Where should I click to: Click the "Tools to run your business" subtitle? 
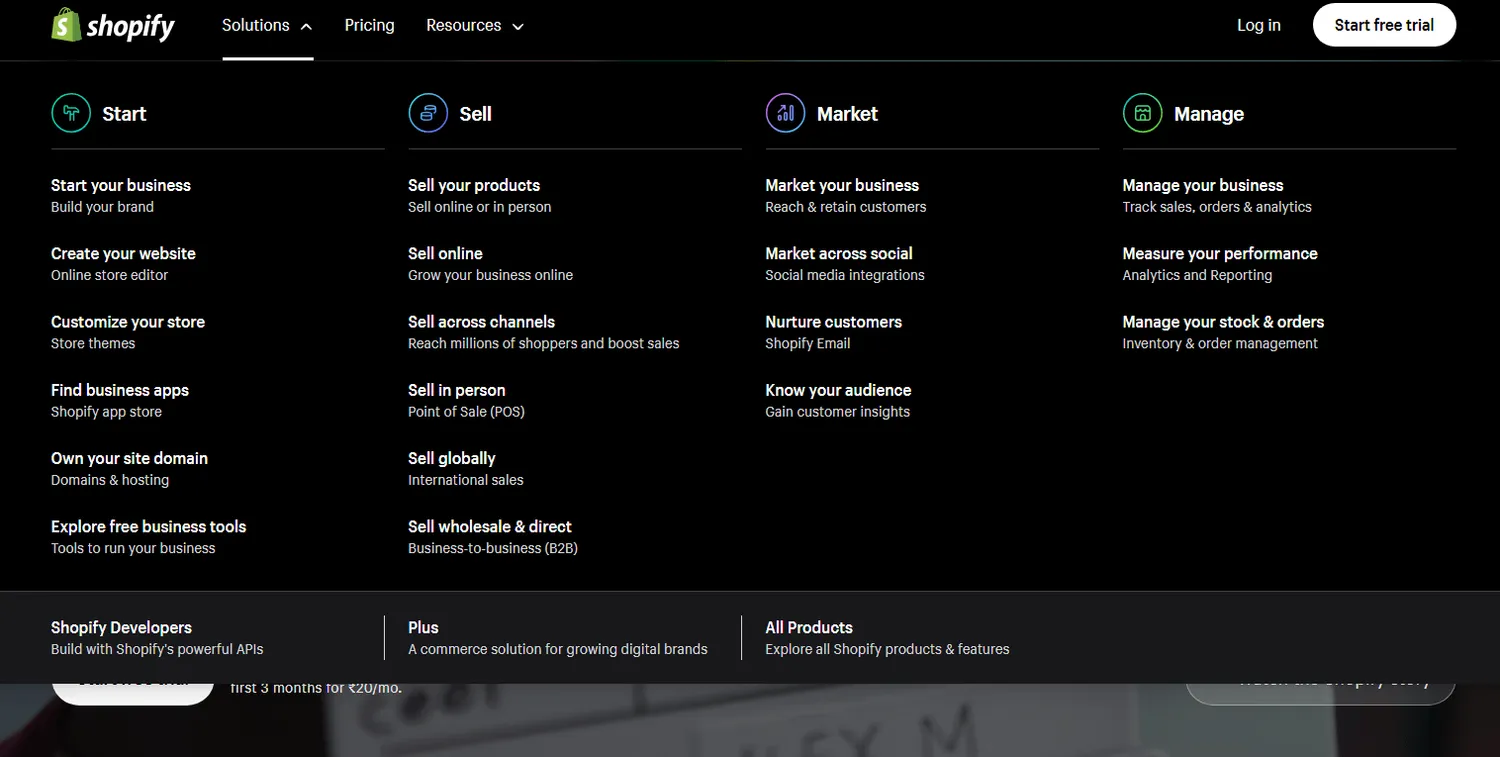click(133, 548)
